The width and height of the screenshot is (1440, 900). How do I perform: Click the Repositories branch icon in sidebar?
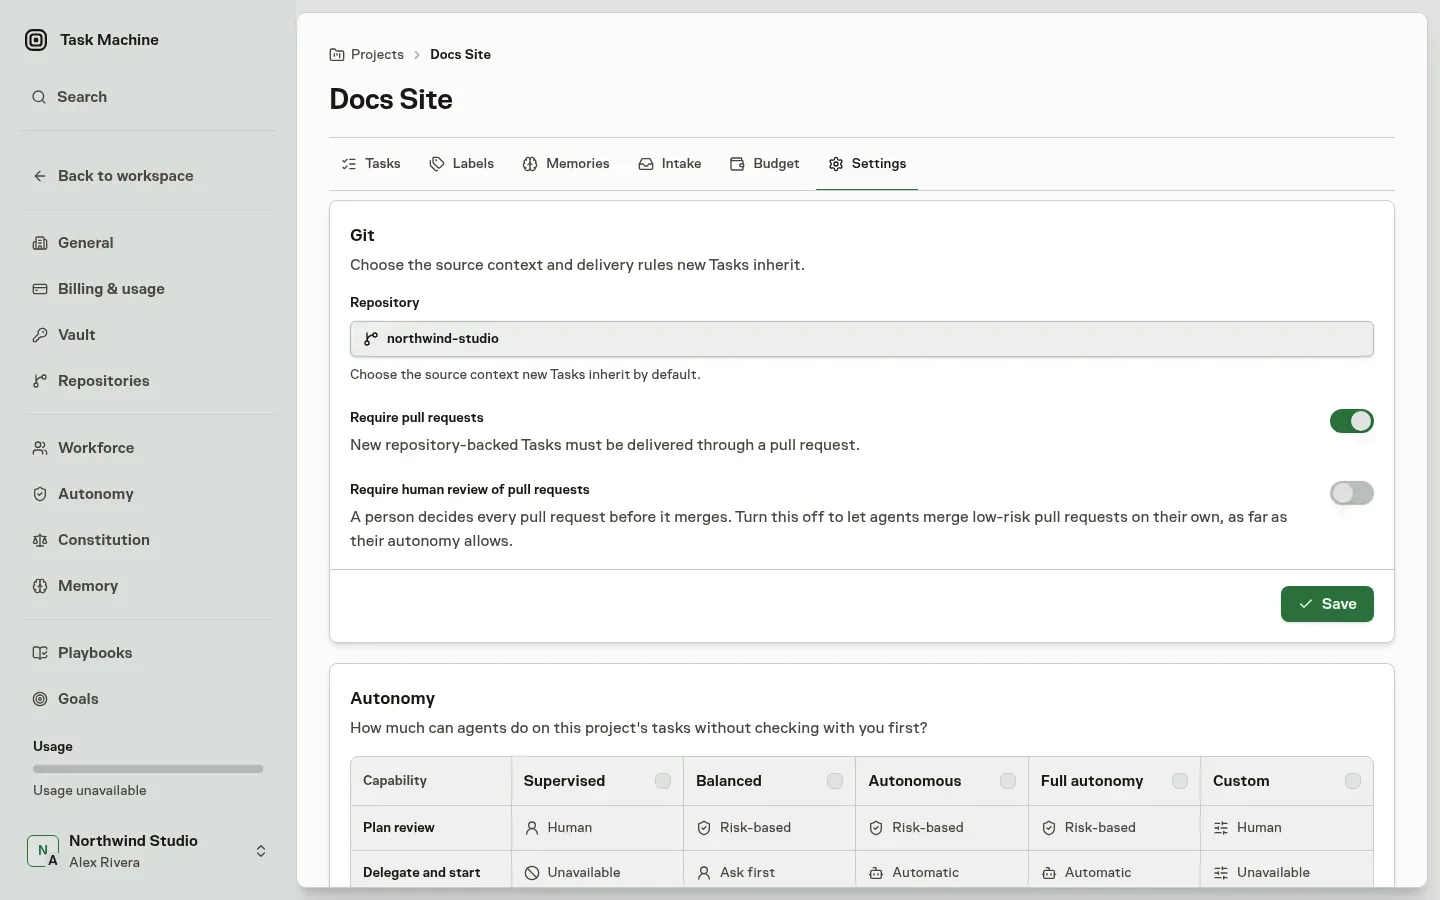[x=40, y=381]
